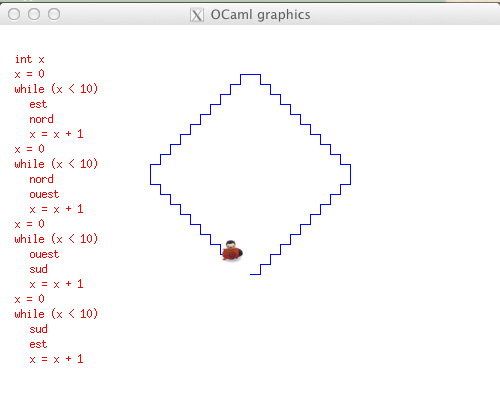The height and width of the screenshot is (409, 500).
Task: Click the "int x" declaration line
Action: tap(30, 59)
